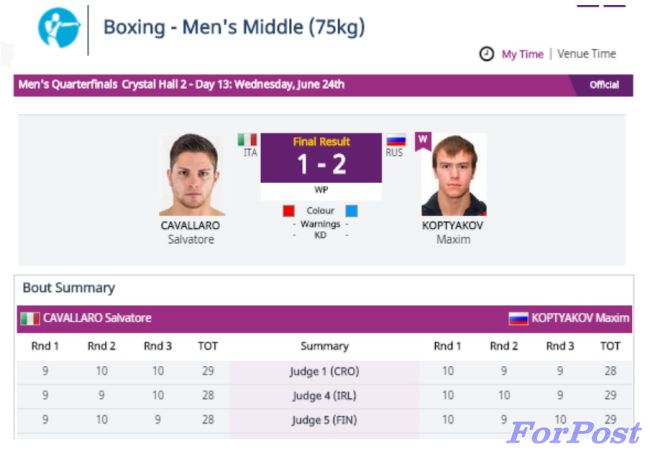
Task: Switch to My Time display
Action: click(522, 54)
